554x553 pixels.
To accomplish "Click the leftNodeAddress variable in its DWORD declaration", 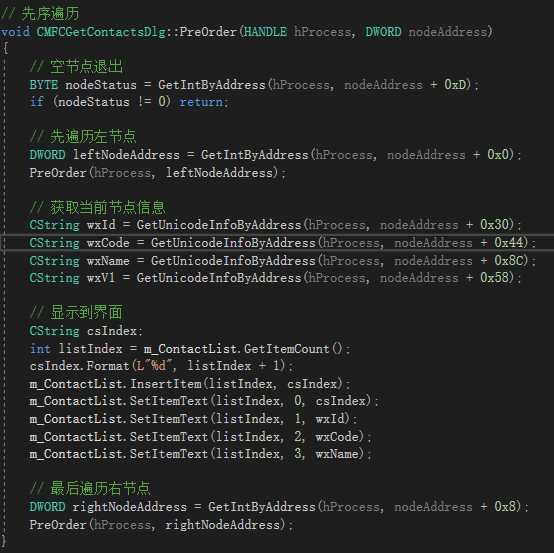I will coord(126,155).
